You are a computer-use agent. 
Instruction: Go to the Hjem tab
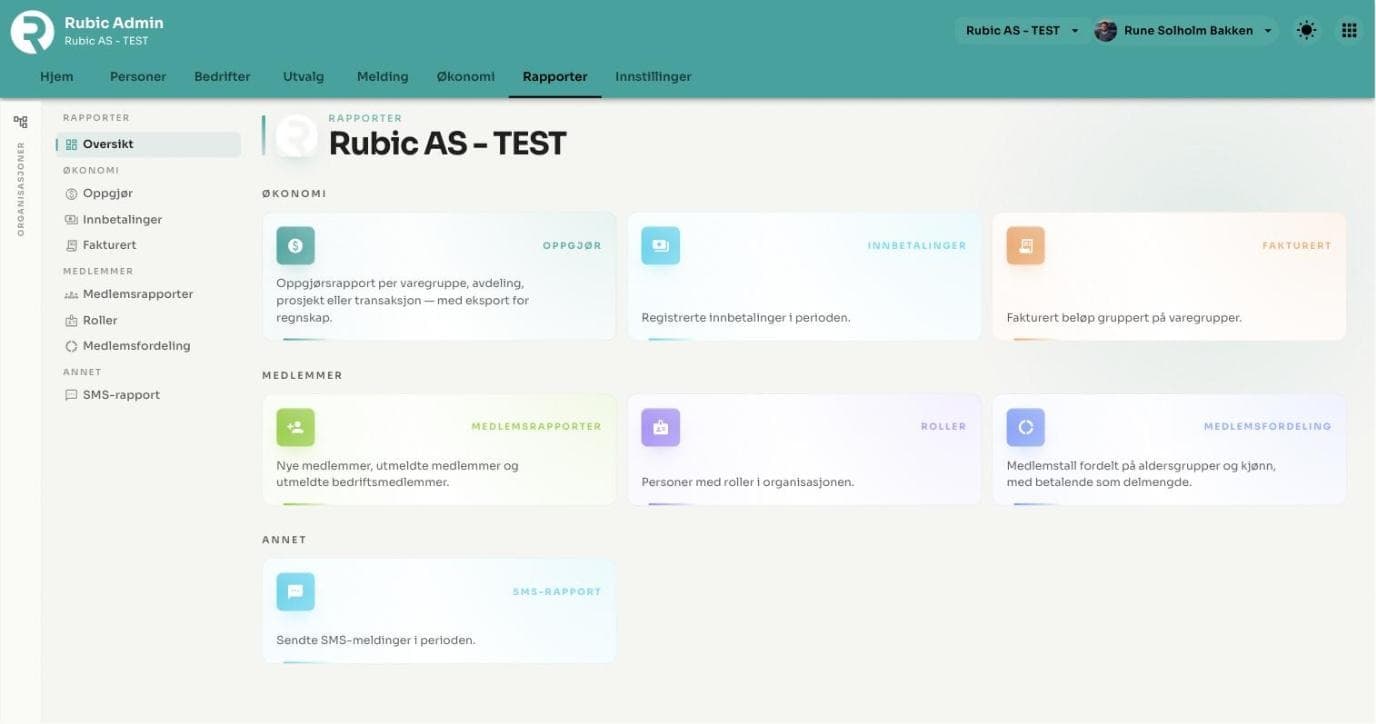click(57, 77)
